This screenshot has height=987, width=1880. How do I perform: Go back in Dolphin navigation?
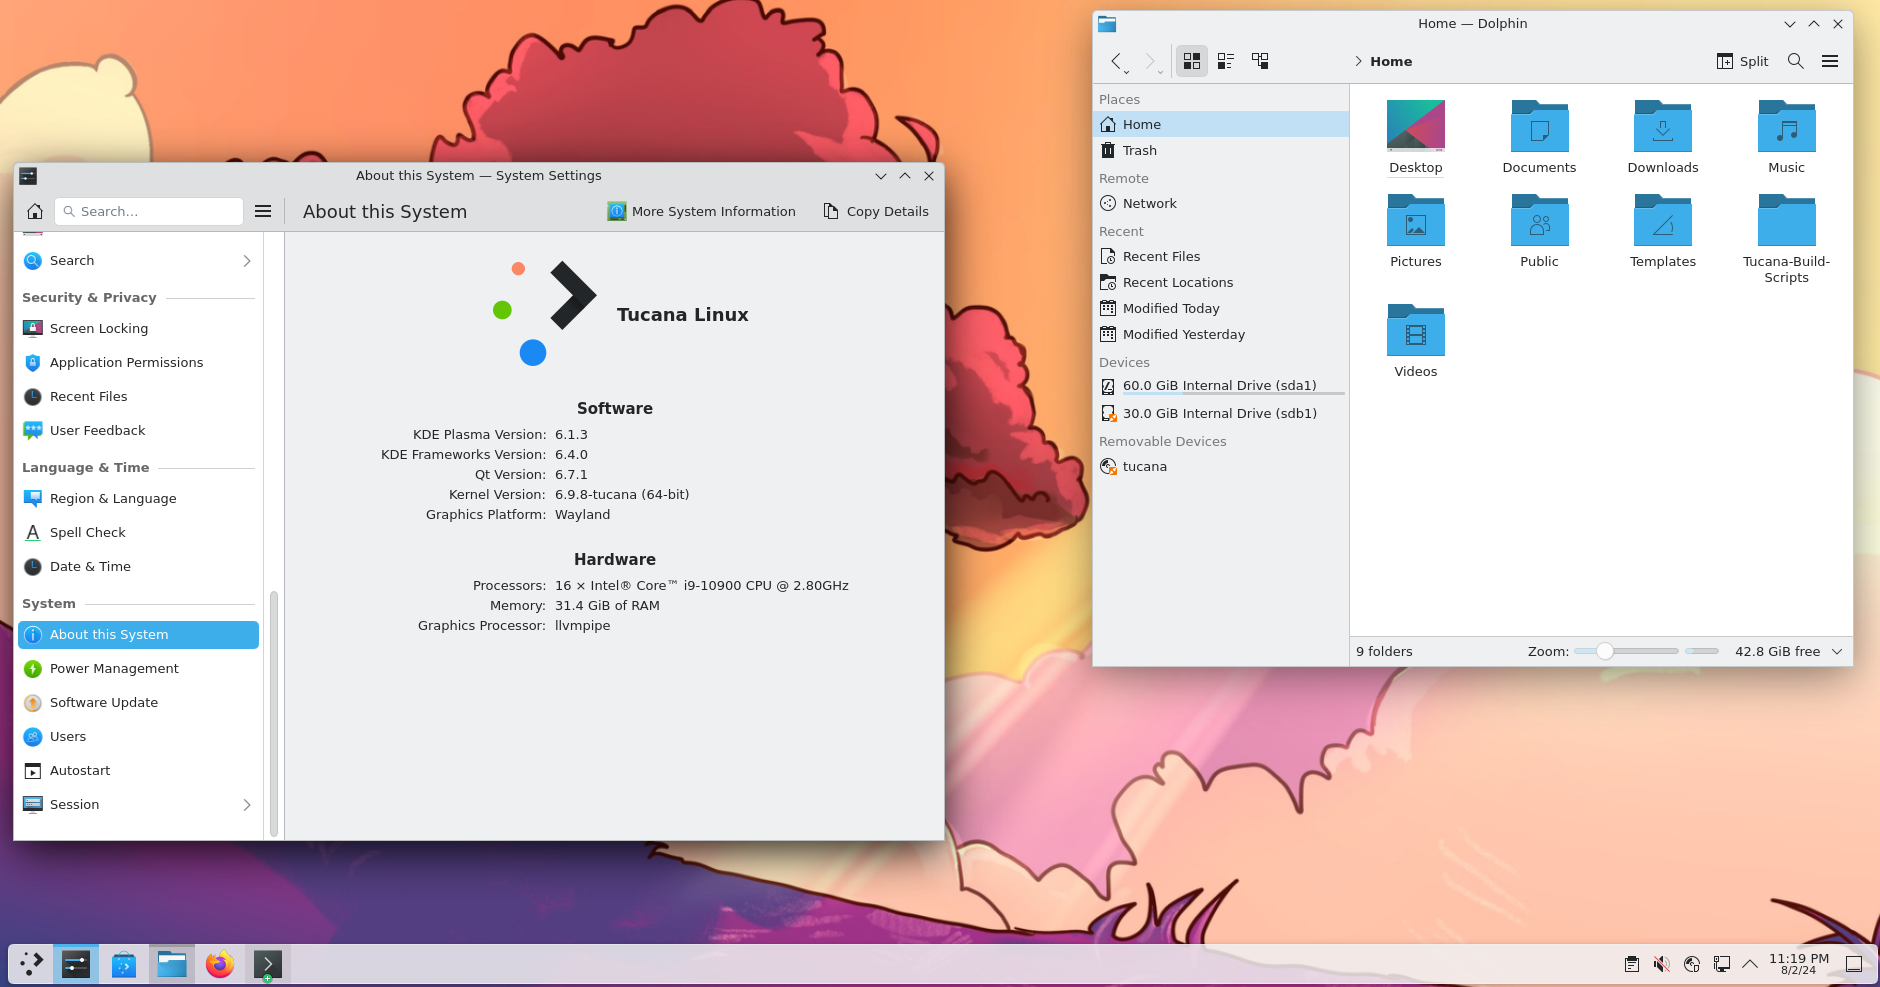pos(1115,61)
